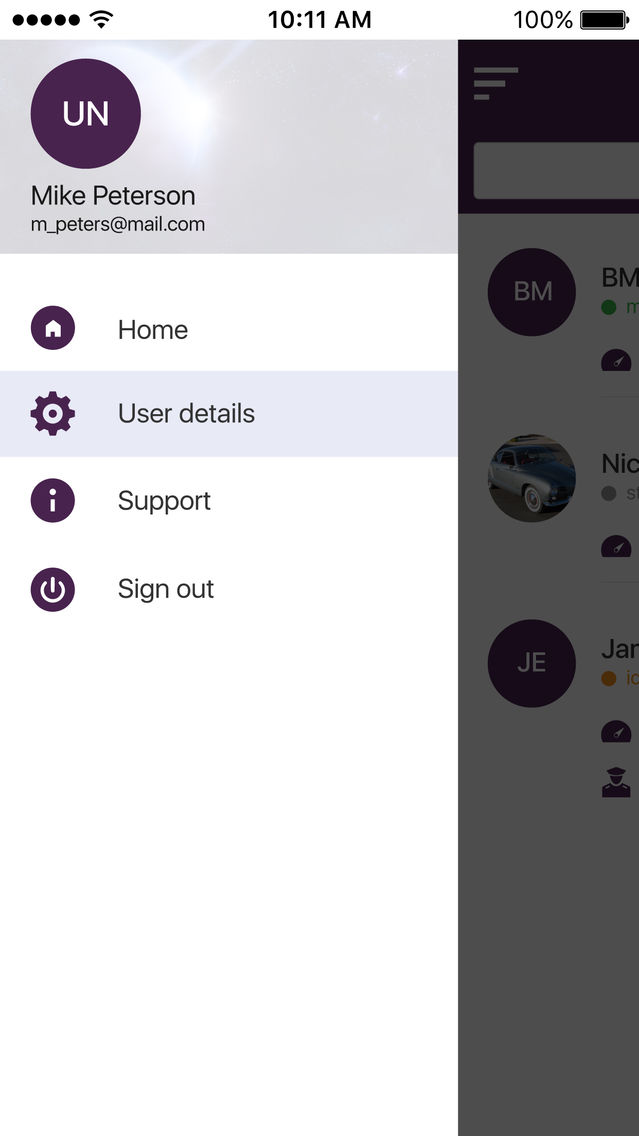Tap the speedometer icon under BM entry
Viewport: 639px width, 1136px height.
(x=616, y=360)
